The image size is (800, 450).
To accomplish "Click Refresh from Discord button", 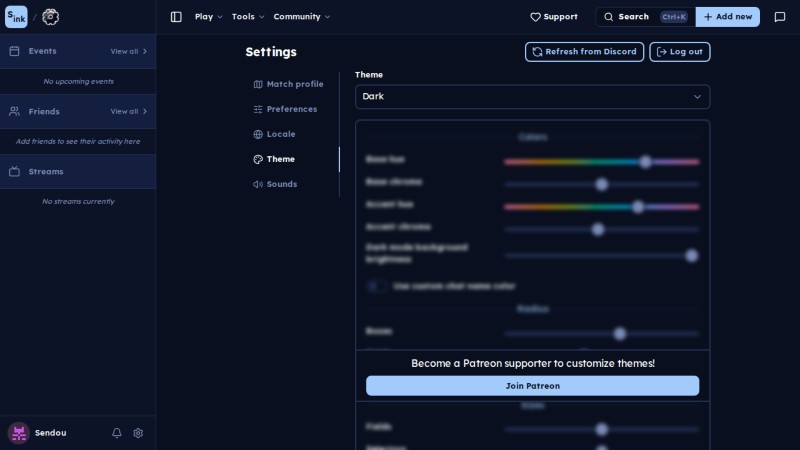I will point(584,52).
